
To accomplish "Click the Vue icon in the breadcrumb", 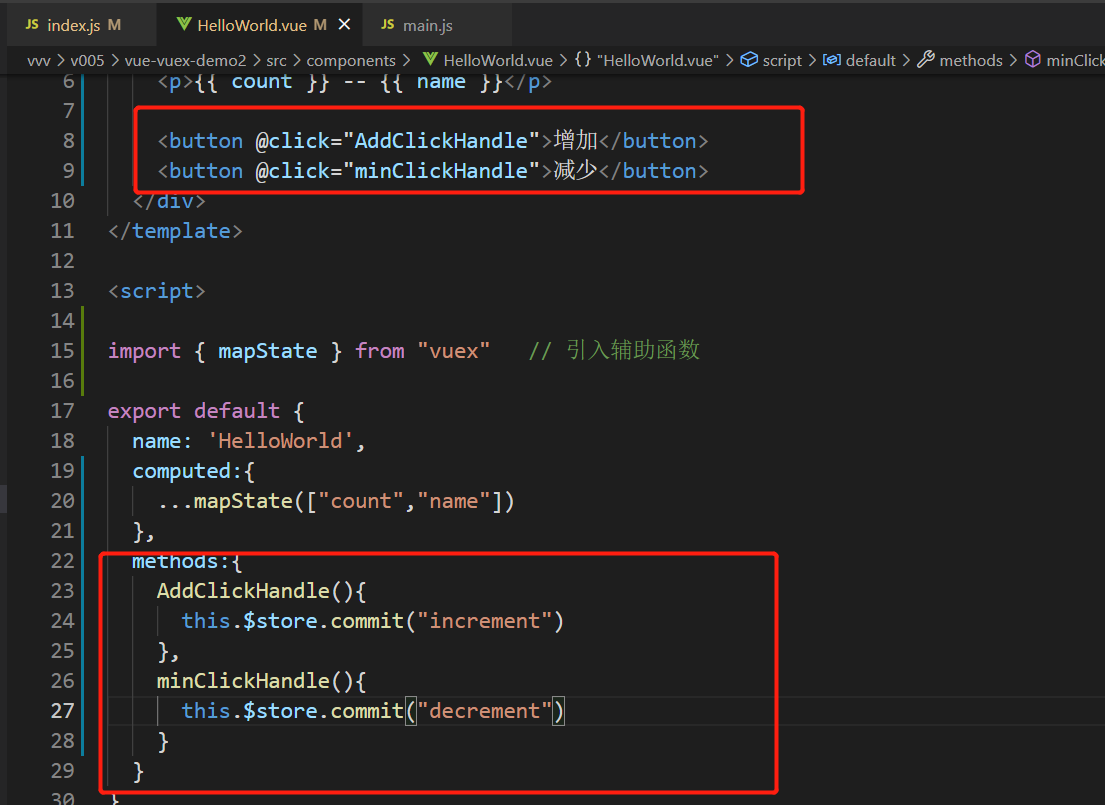I will coord(431,60).
